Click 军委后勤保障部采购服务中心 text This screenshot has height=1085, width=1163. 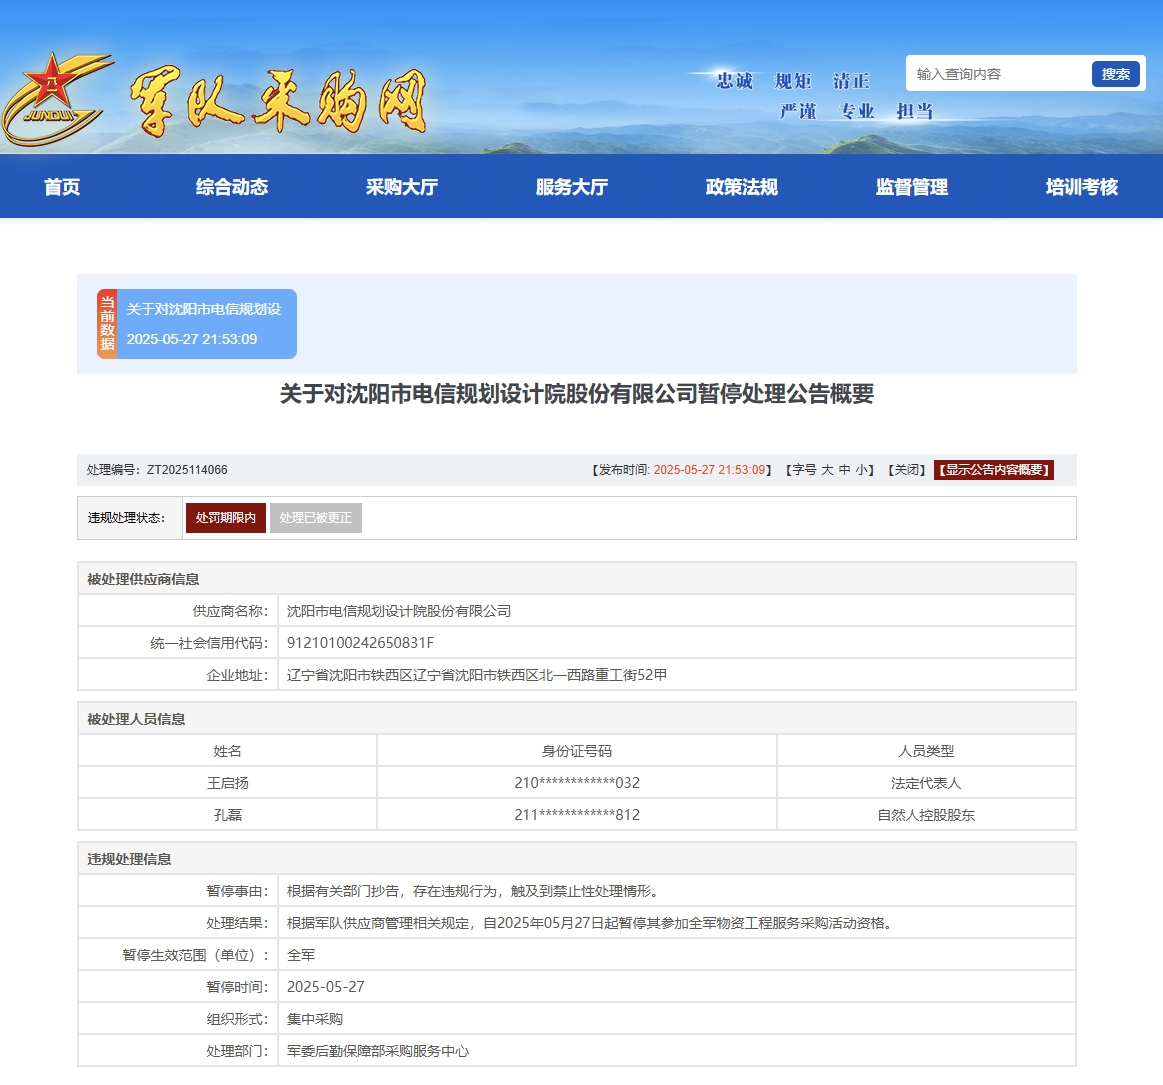tap(378, 1051)
